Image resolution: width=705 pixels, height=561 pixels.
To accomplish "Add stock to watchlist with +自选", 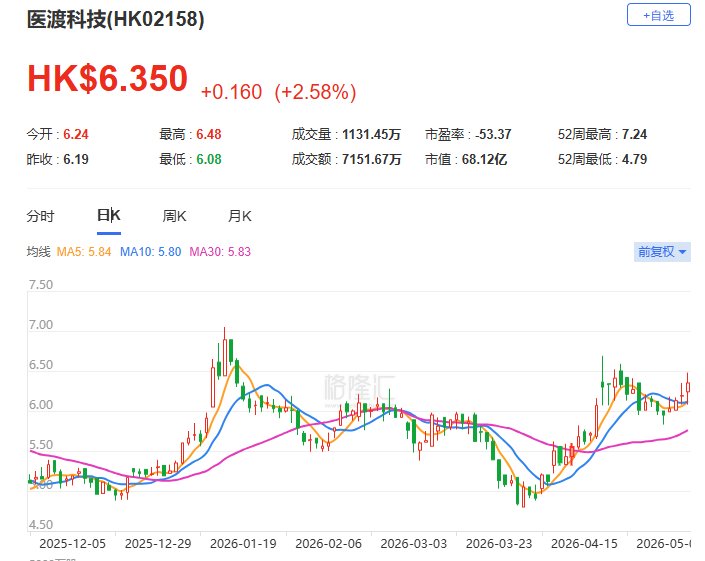I will click(659, 15).
